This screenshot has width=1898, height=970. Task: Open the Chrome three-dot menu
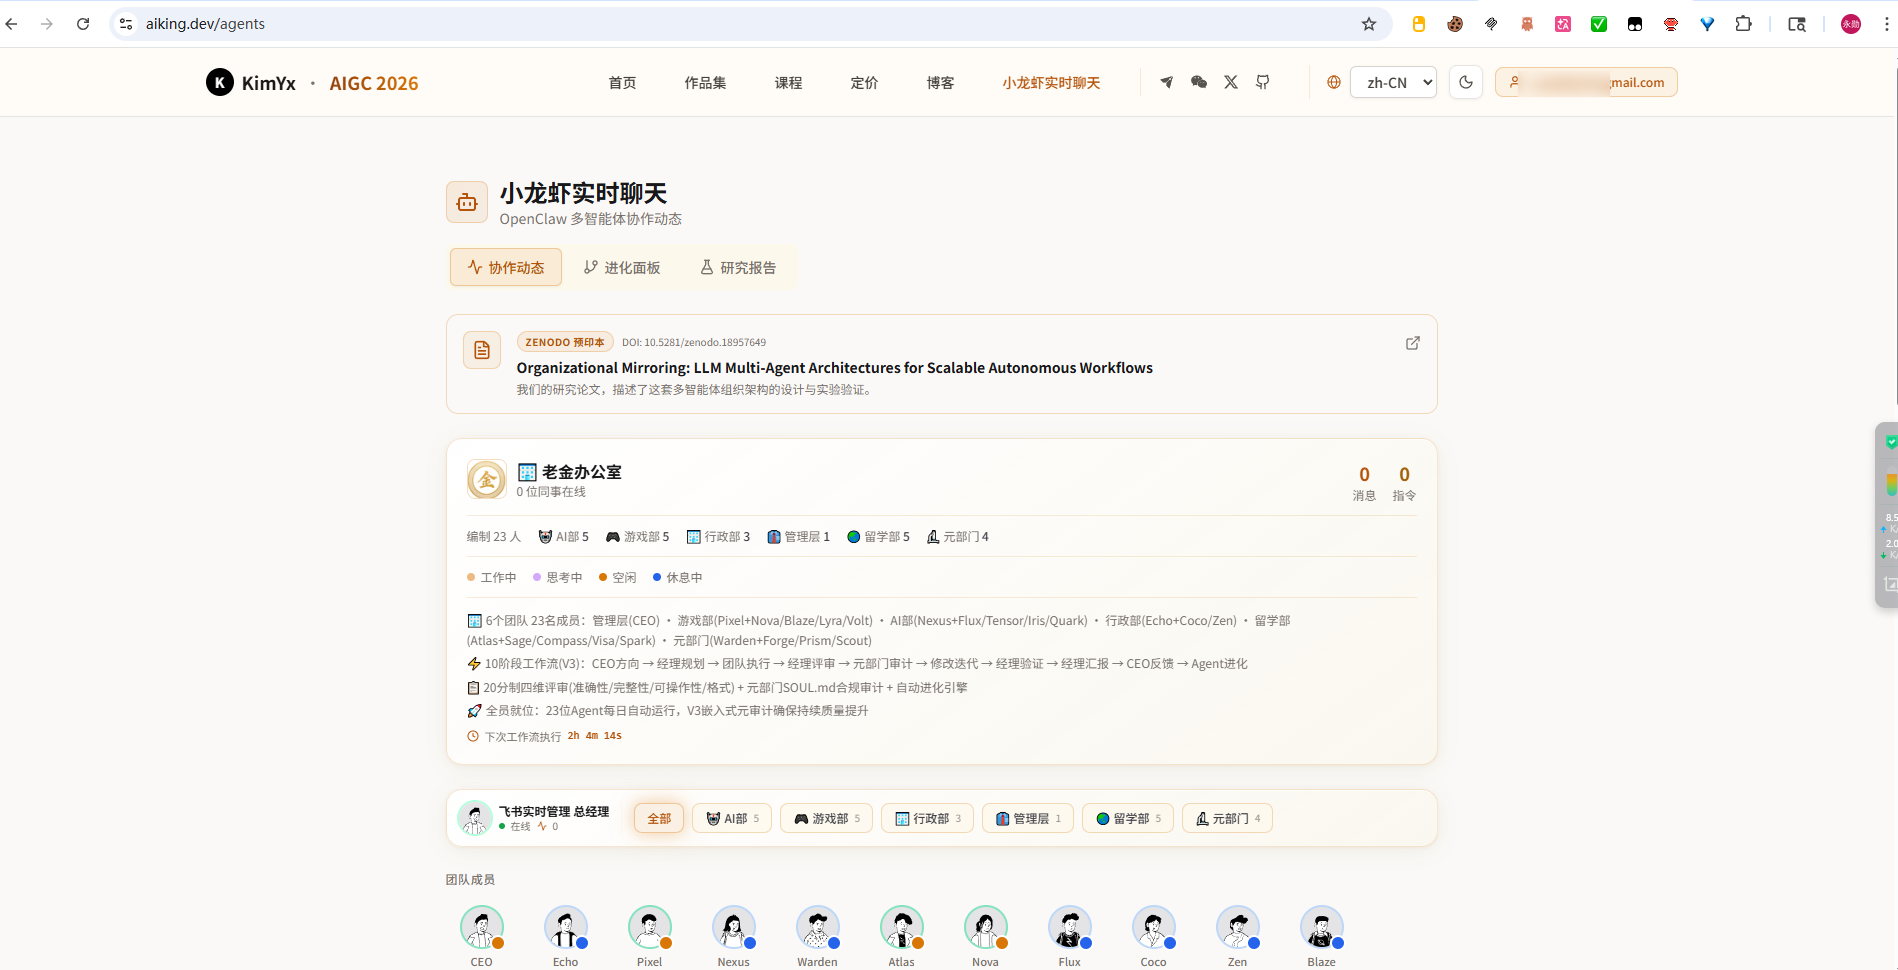click(x=1886, y=24)
